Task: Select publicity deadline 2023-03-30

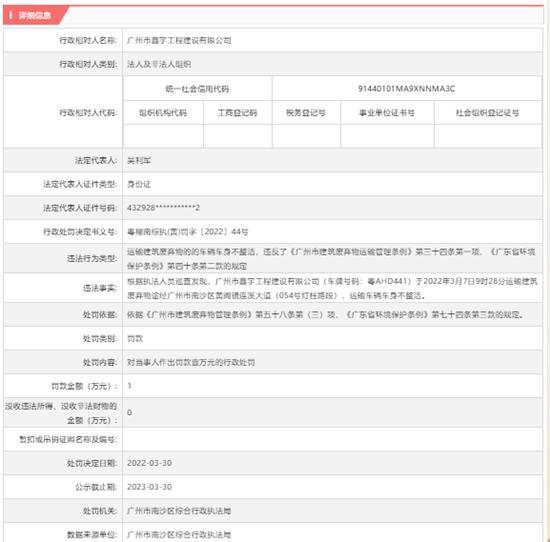Action: 149,487
